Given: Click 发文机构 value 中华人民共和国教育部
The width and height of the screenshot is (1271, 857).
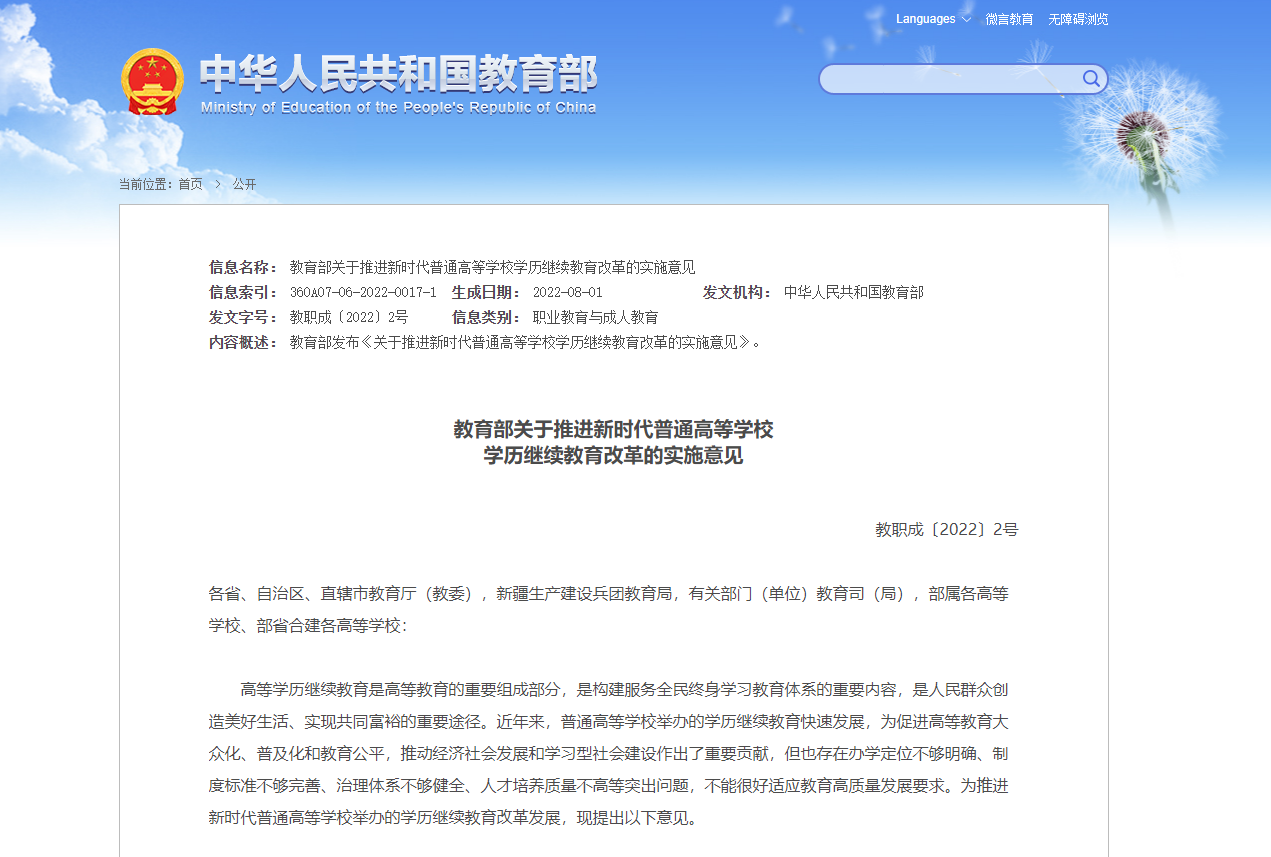Looking at the screenshot, I should (x=853, y=292).
